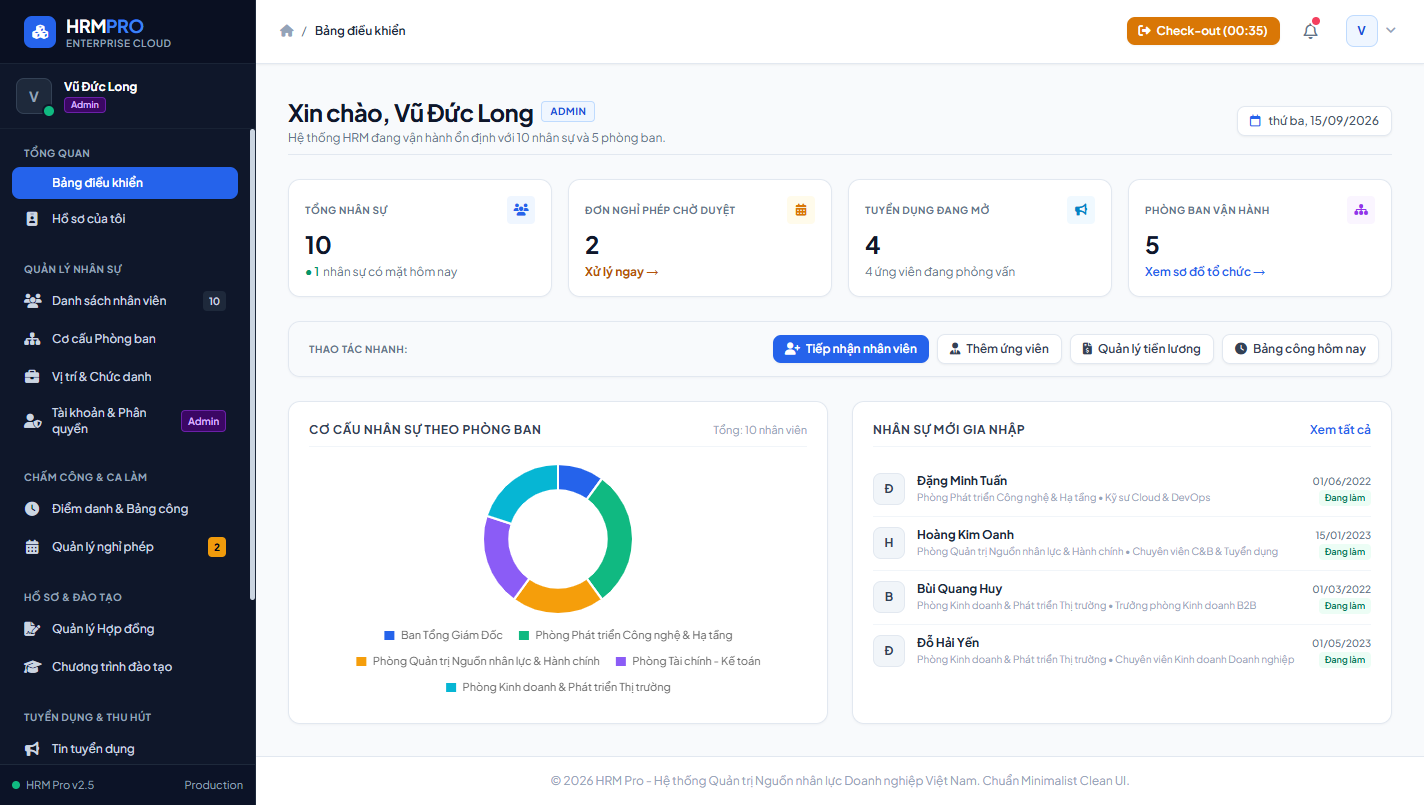The height and width of the screenshot is (805, 1424).
Task: Click Thêm ứng viên button
Action: tap(999, 349)
